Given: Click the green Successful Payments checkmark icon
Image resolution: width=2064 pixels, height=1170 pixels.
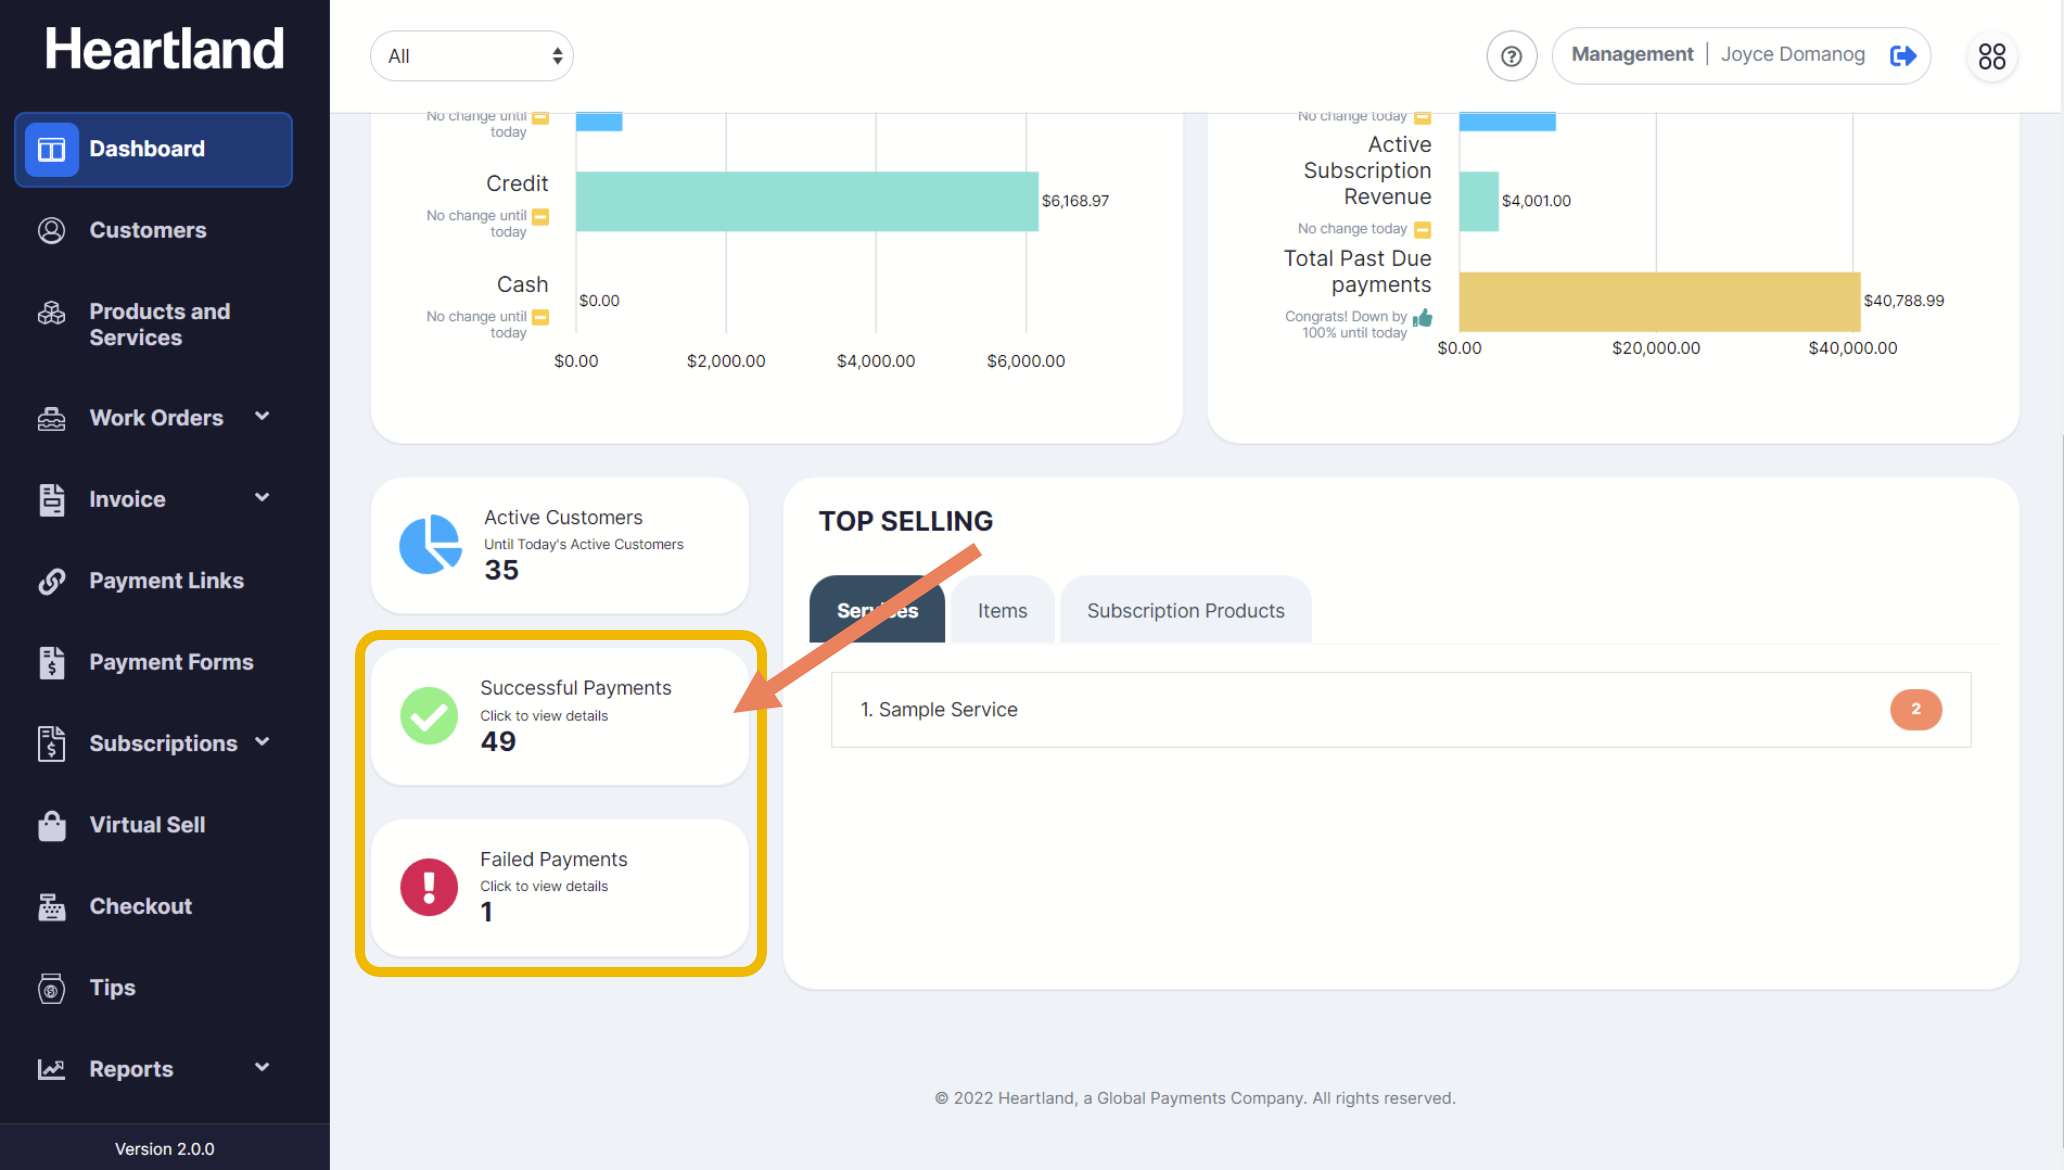Looking at the screenshot, I should [429, 716].
